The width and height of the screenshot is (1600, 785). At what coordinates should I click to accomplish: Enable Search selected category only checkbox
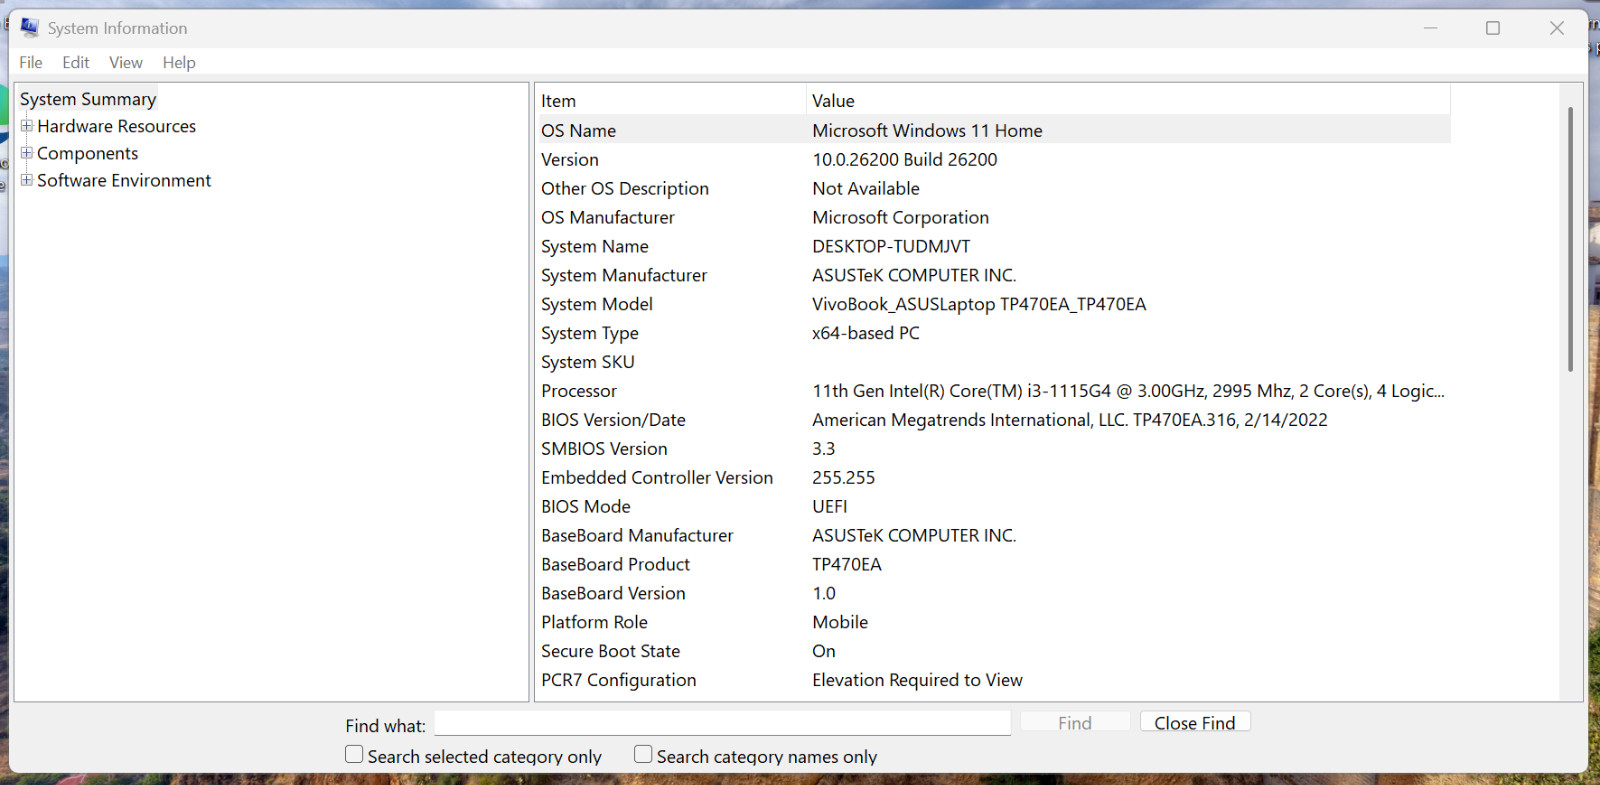(x=354, y=754)
